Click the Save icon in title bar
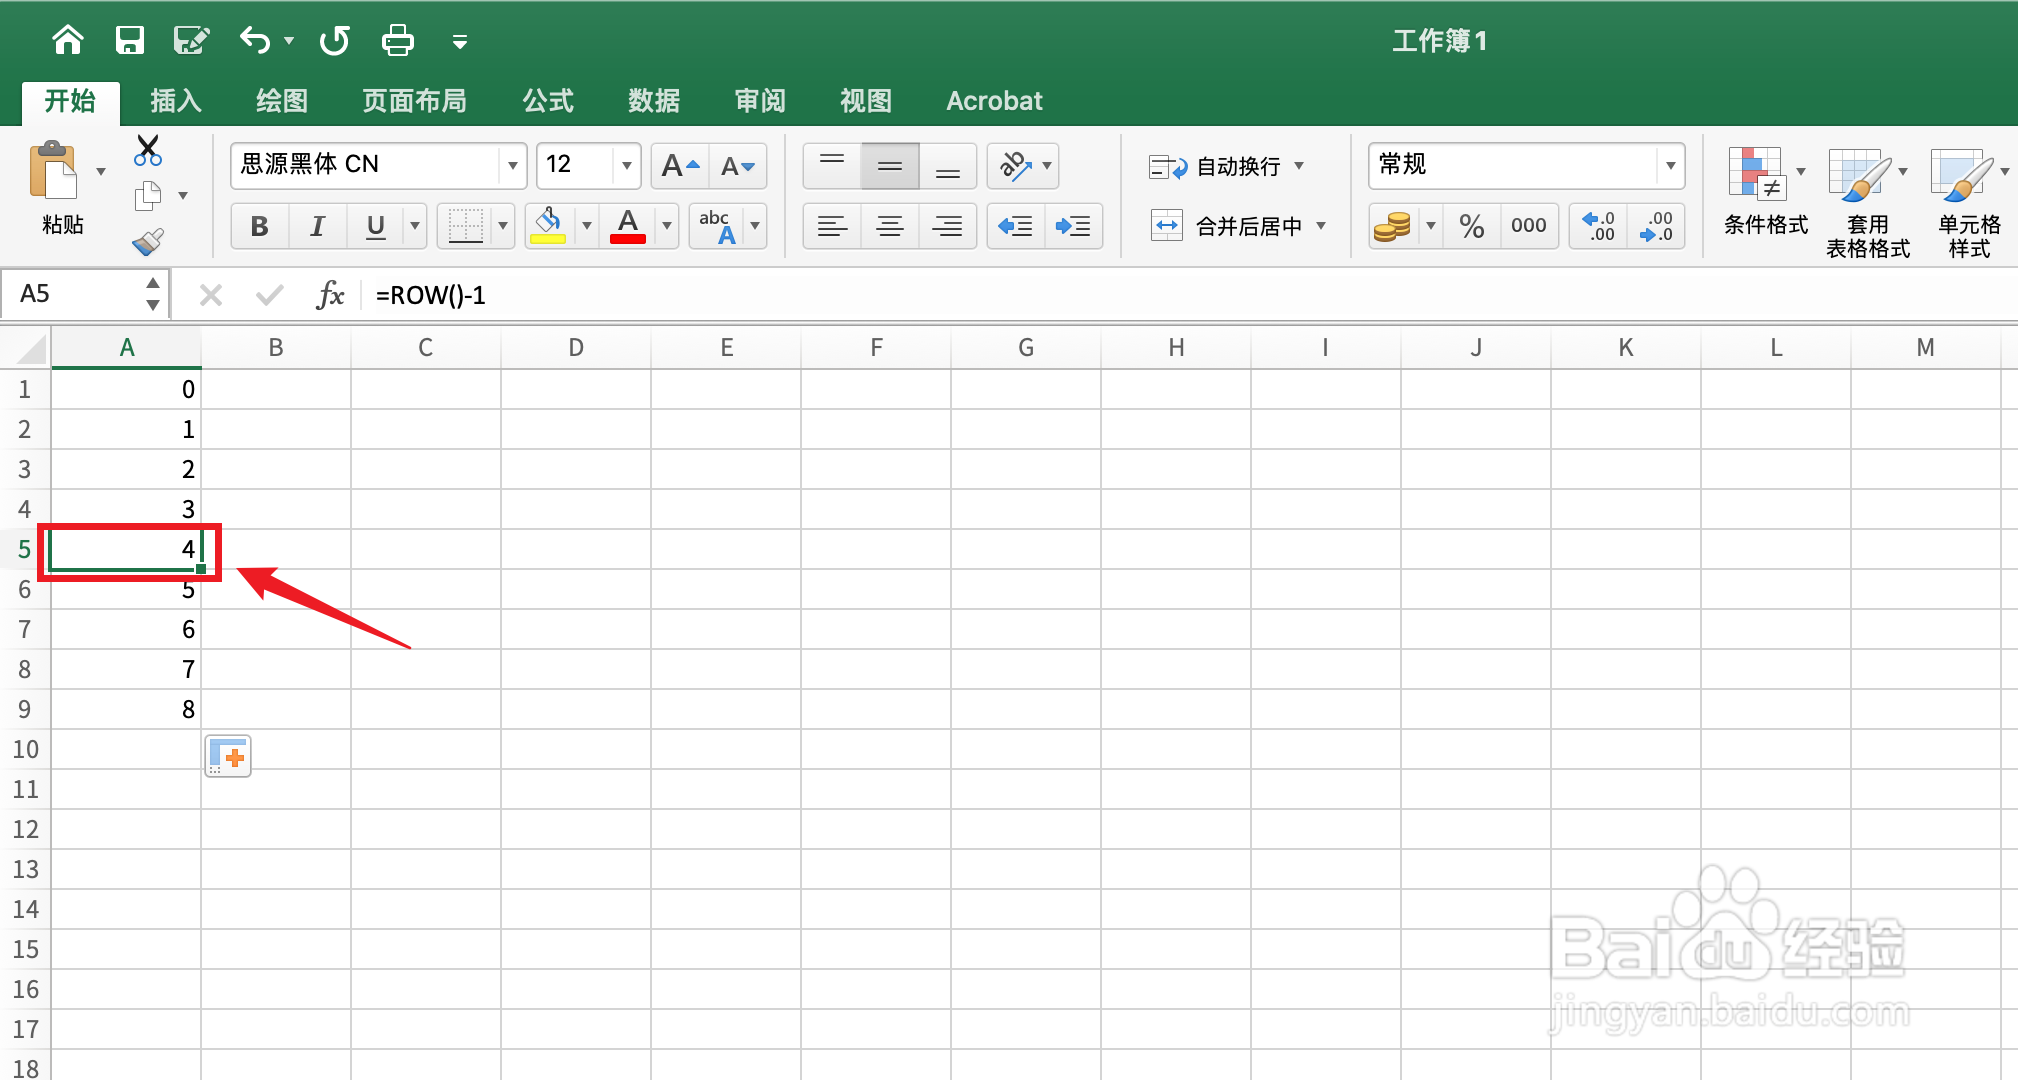 [x=130, y=40]
